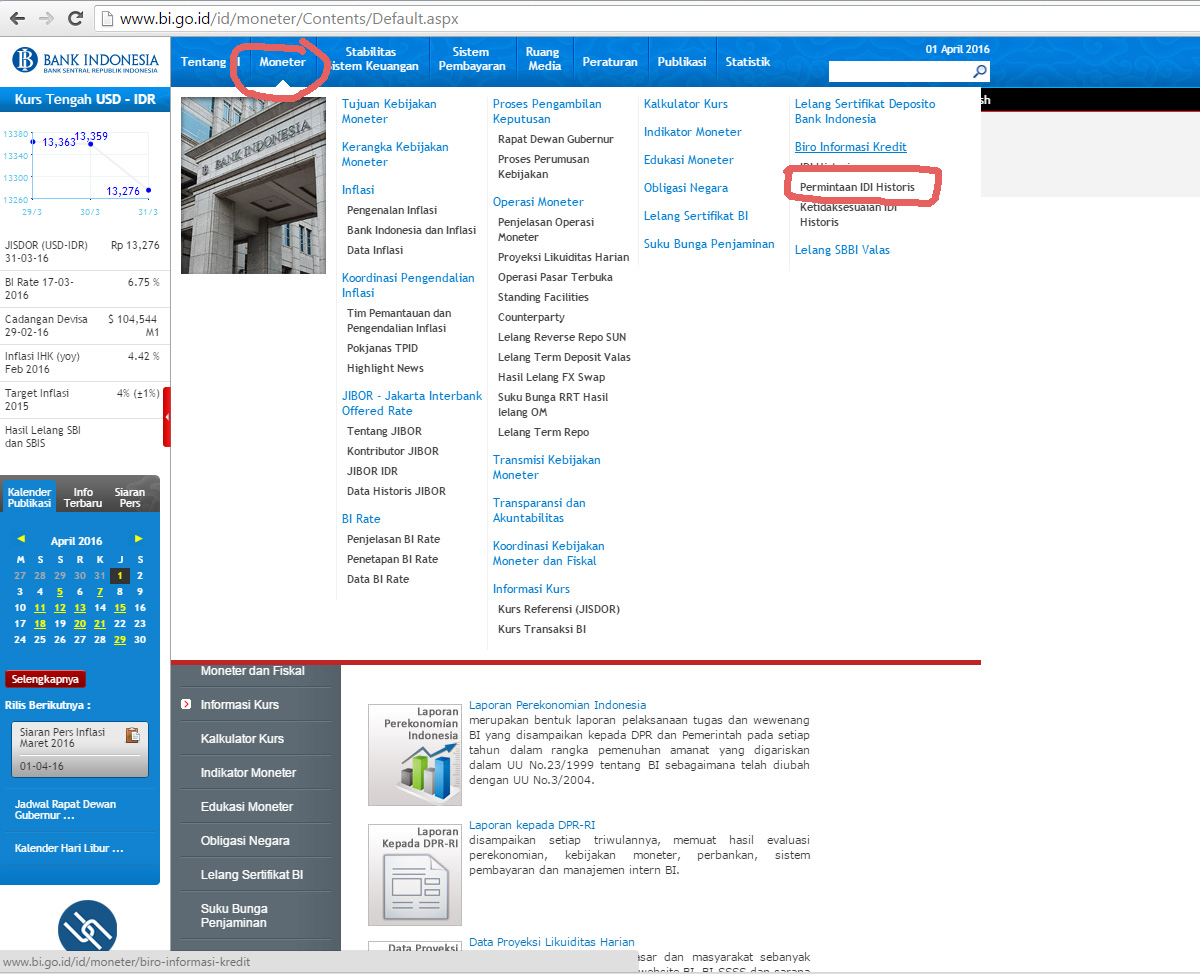The width and height of the screenshot is (1200, 974).
Task: Click the magnifier search icon
Action: coord(979,71)
